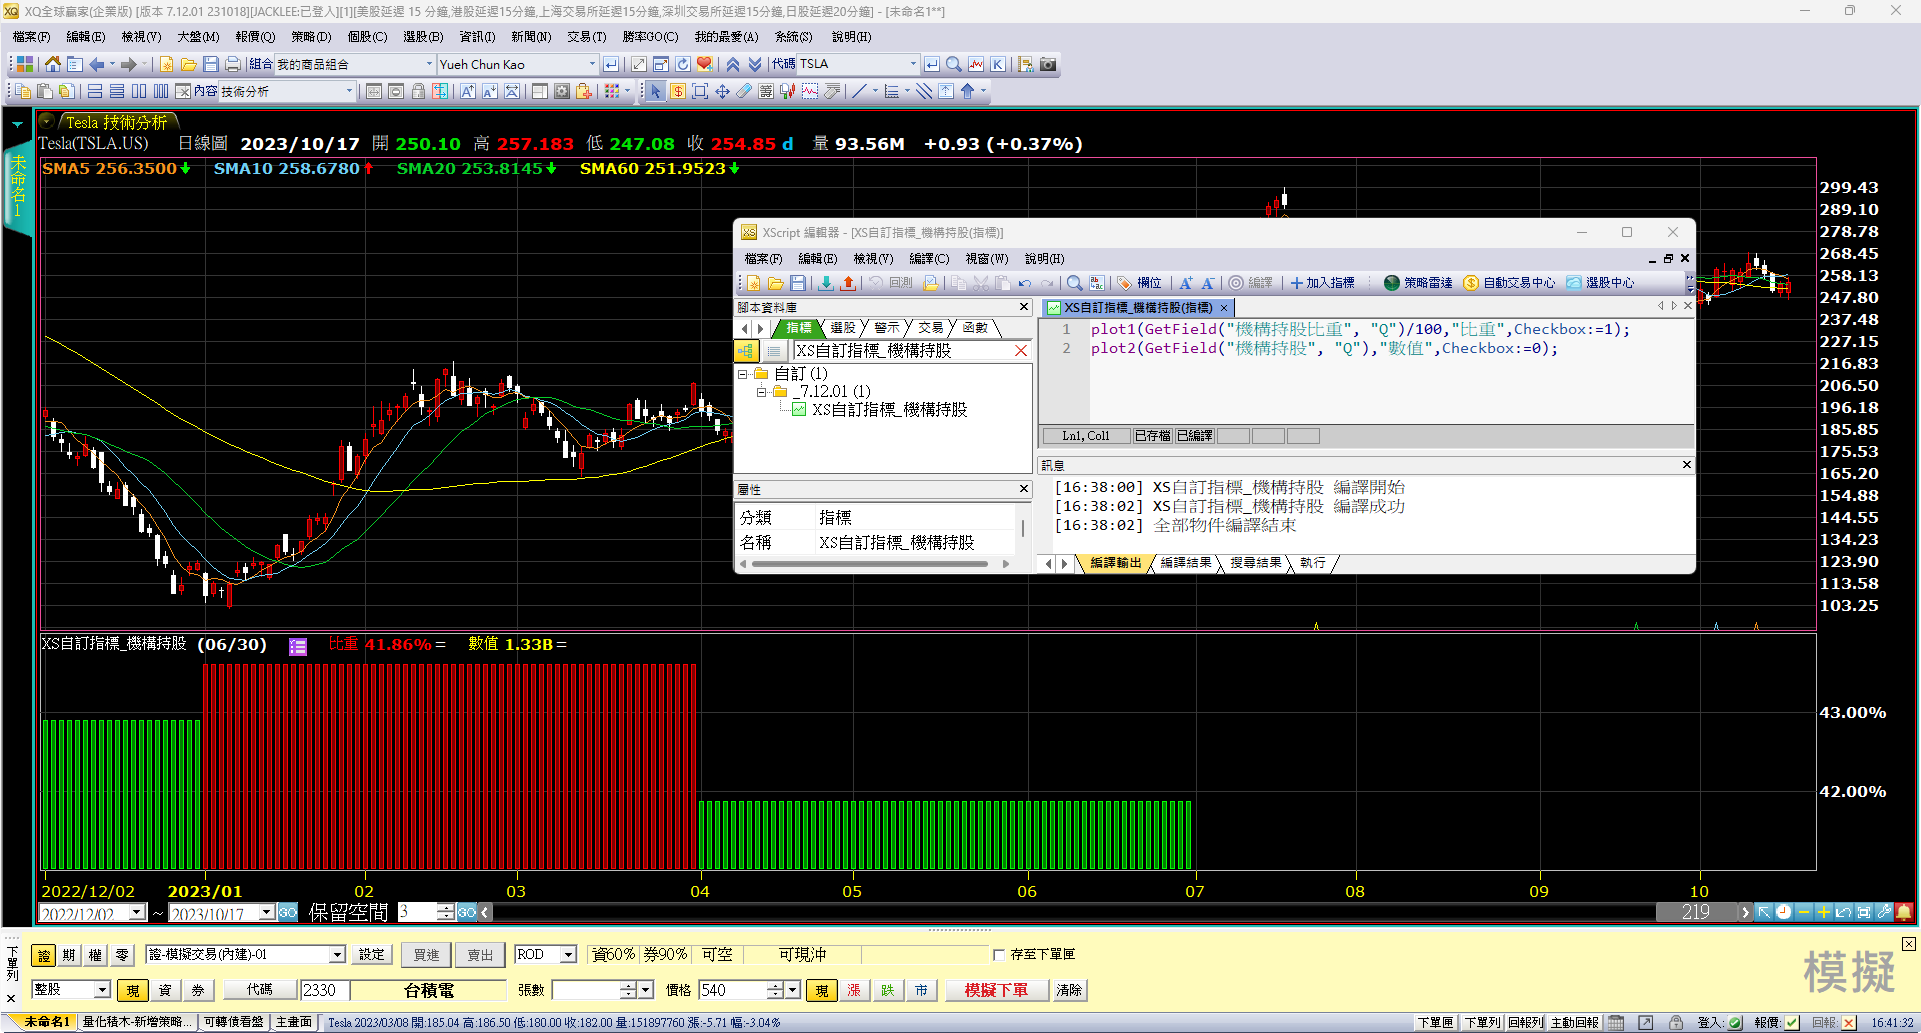The image size is (1921, 1033).
Task: Select the eraser drawing tool
Action: (744, 91)
